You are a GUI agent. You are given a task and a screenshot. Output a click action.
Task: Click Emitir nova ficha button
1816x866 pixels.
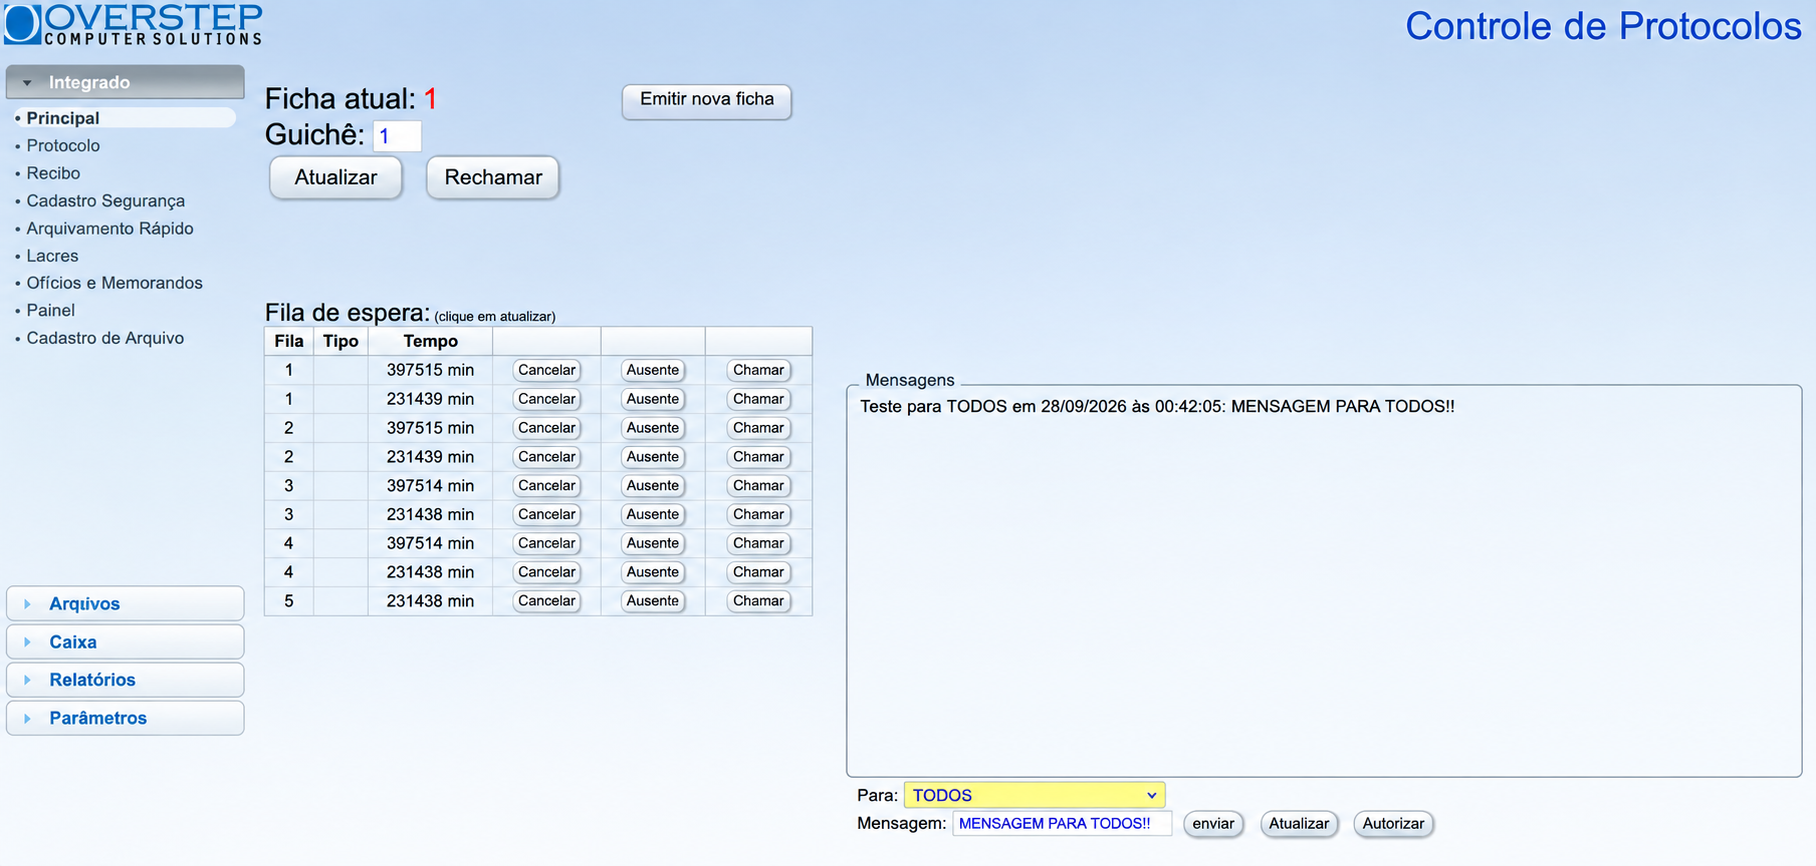[x=707, y=100]
